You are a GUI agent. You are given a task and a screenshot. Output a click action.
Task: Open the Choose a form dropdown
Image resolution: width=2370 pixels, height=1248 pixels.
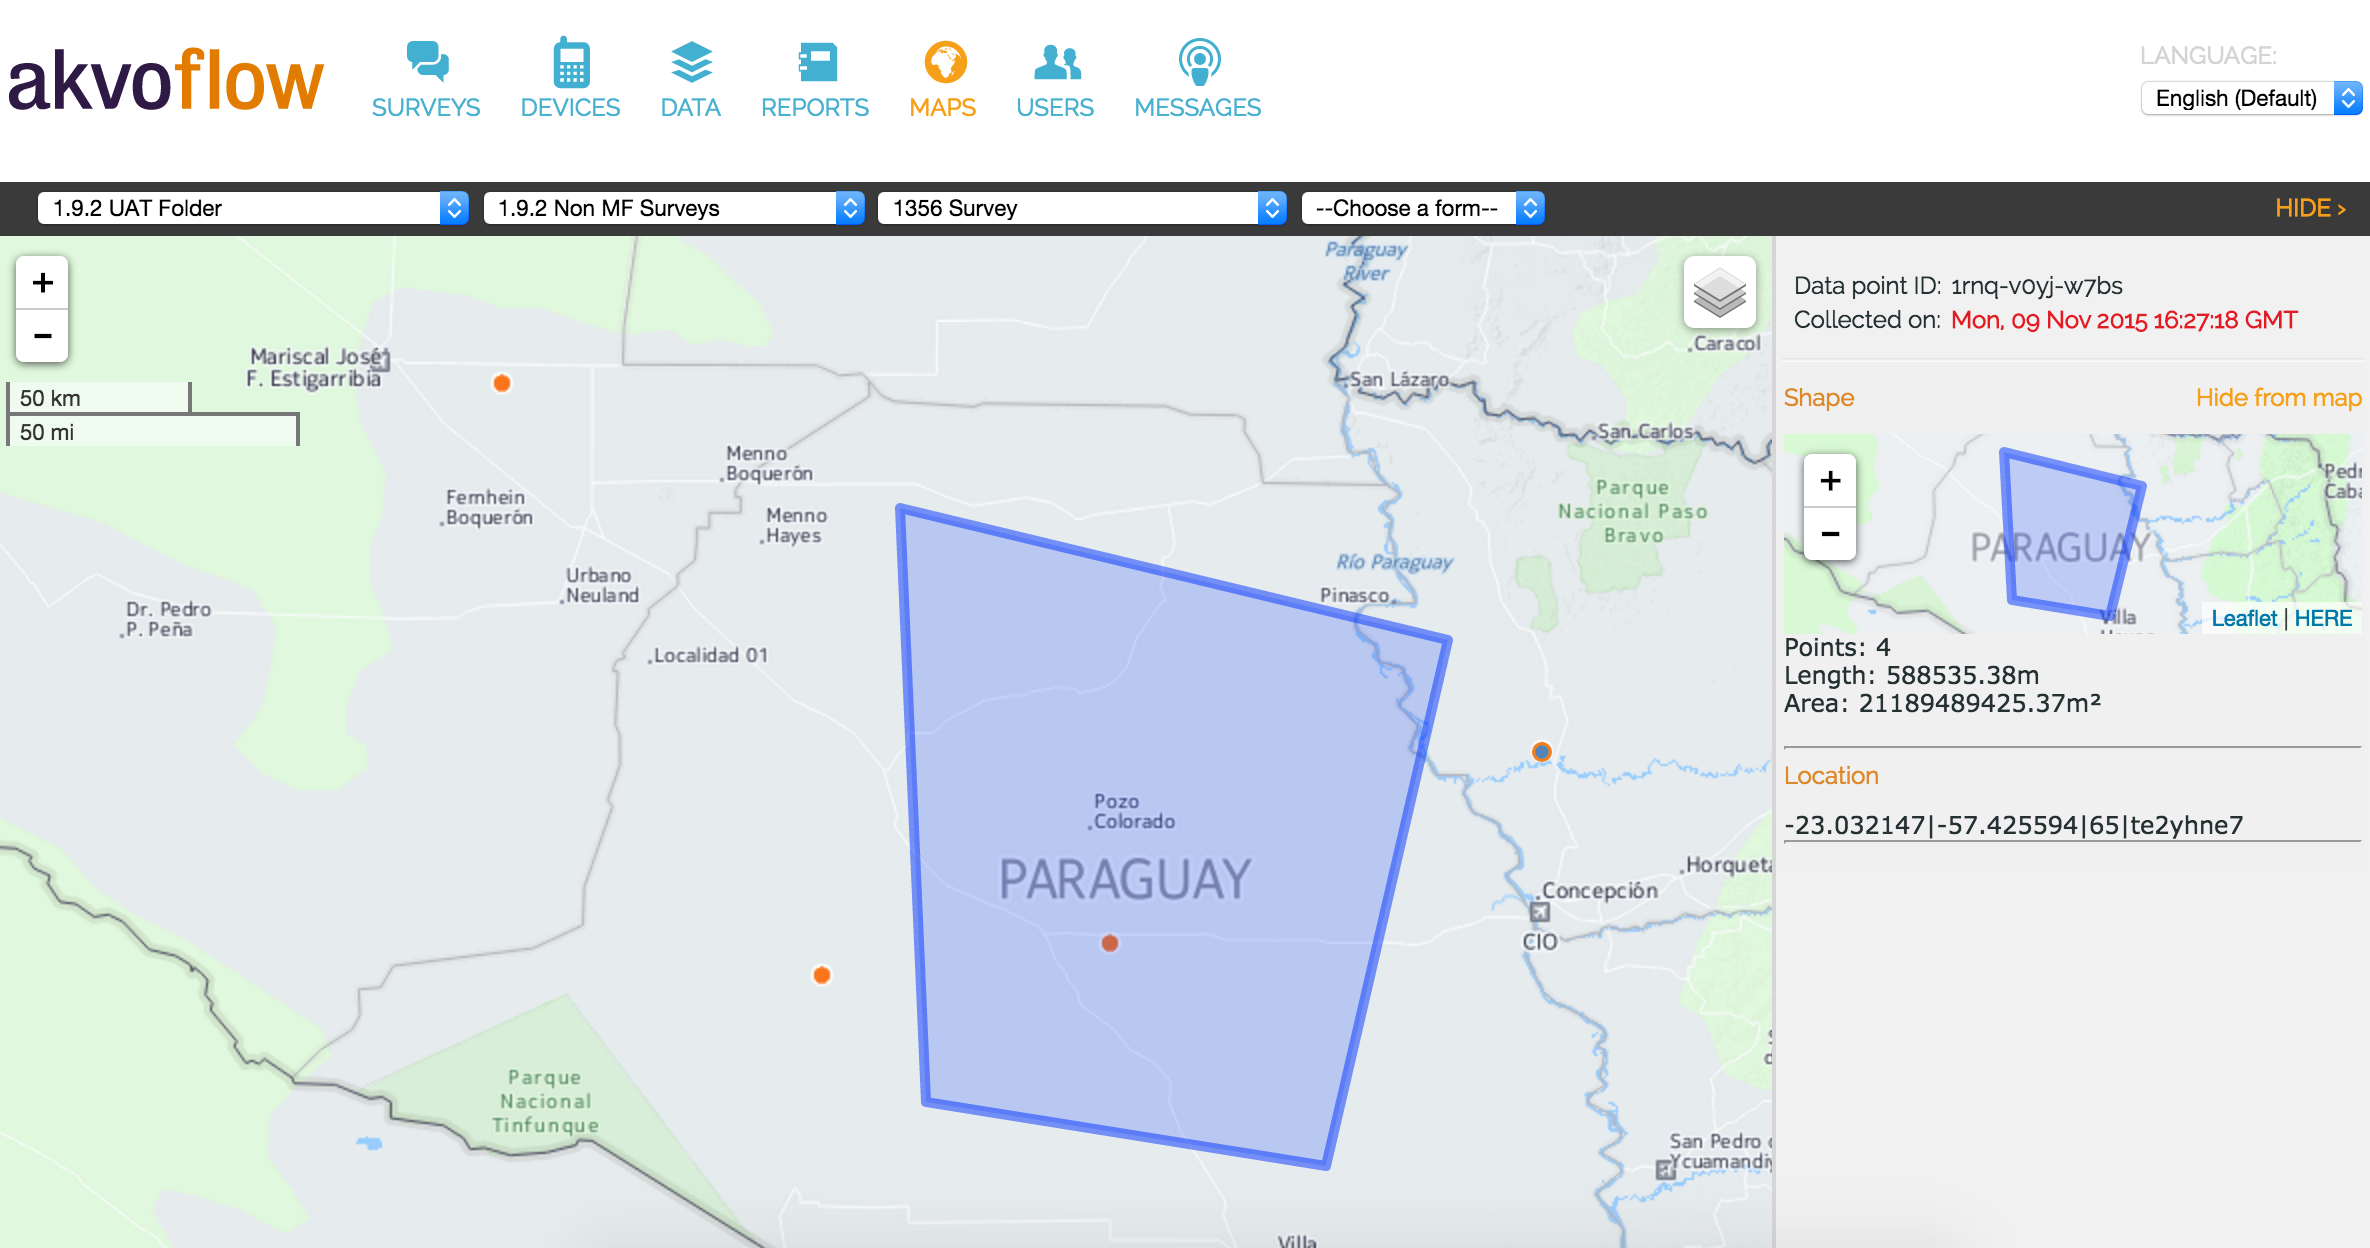[x=1422, y=208]
